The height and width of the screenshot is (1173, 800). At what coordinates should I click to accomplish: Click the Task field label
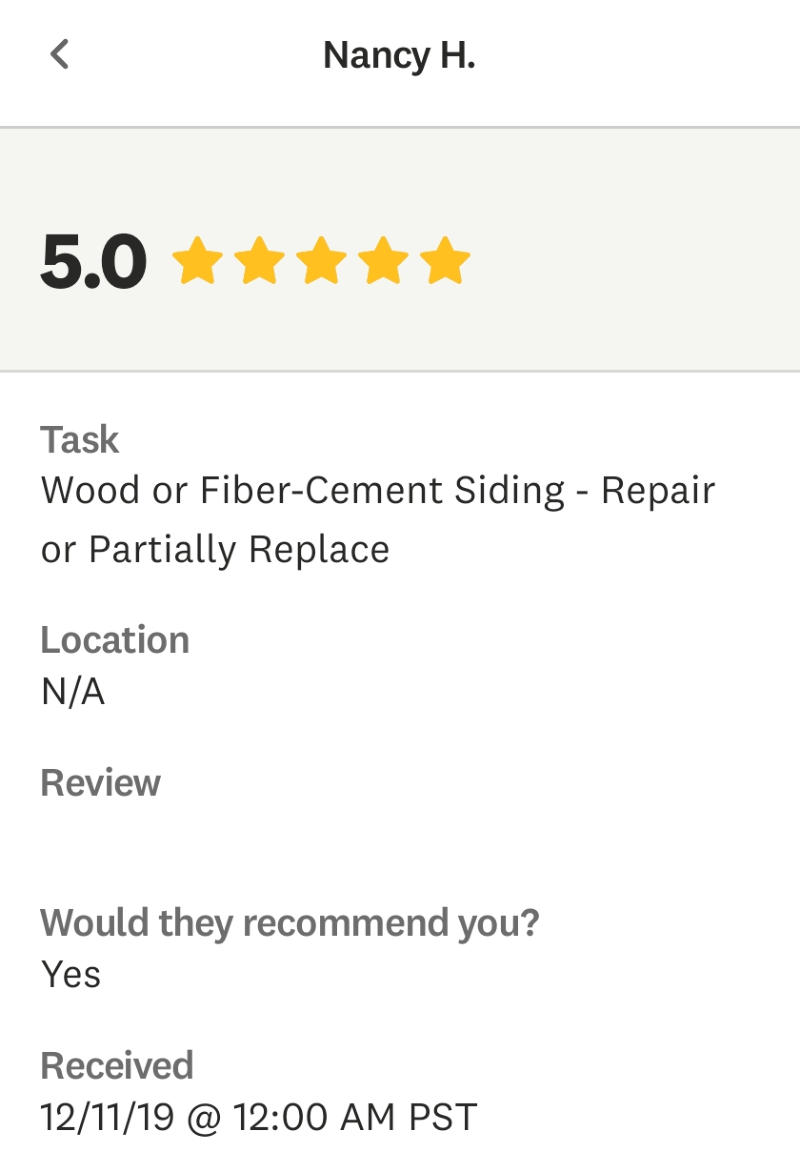[x=79, y=440]
